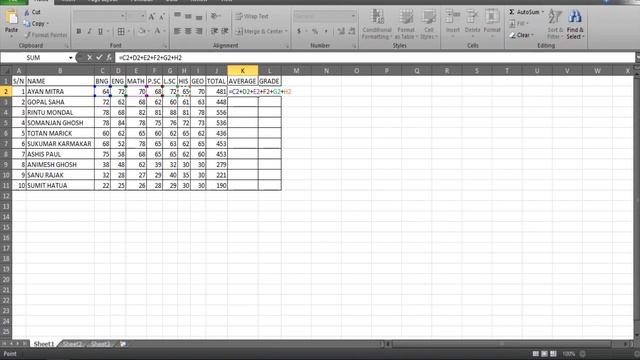Click in the formula bar text
Viewport: 640px width, 360px height.
pyautogui.click(x=151, y=58)
